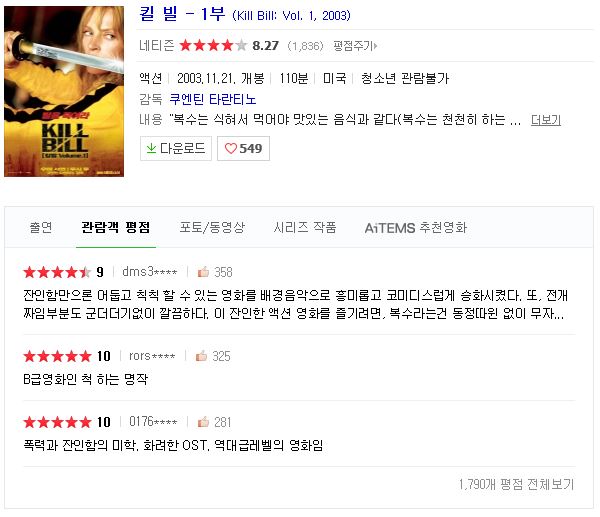Click thumbs-up icon on dms3 review
The height and width of the screenshot is (517, 600).
click(203, 272)
